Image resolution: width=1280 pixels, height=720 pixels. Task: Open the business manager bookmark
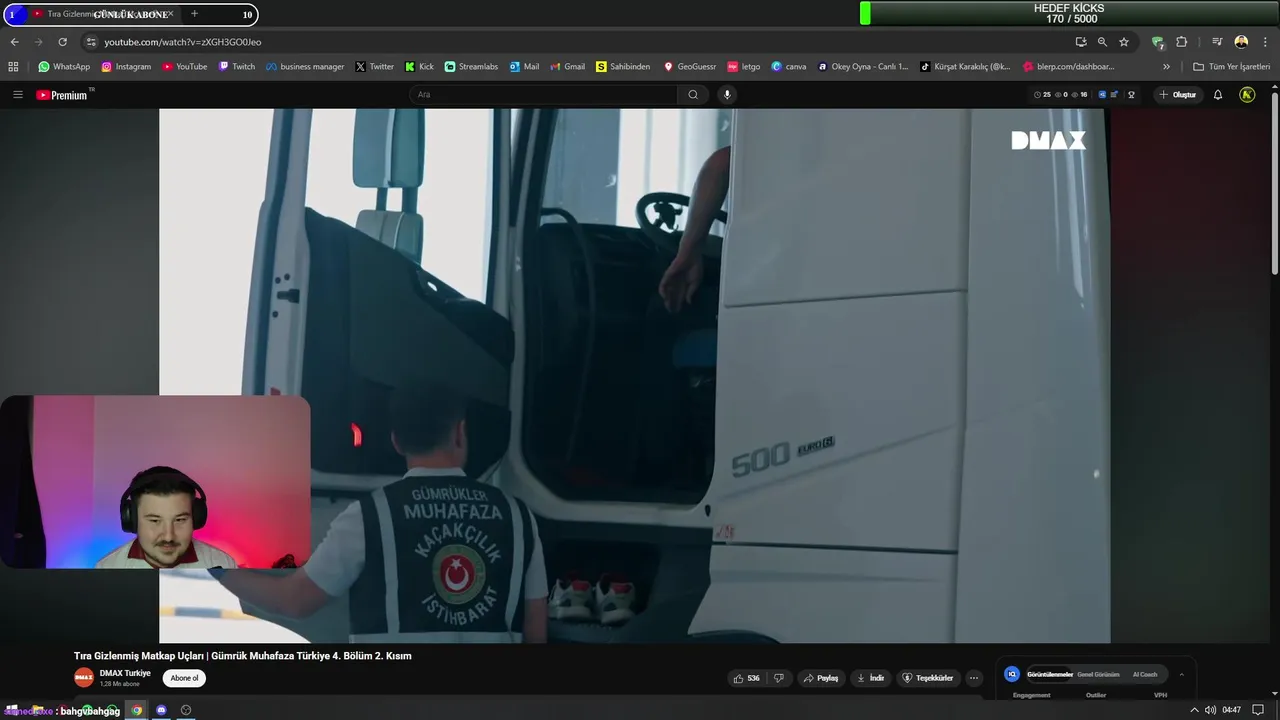tap(305, 67)
